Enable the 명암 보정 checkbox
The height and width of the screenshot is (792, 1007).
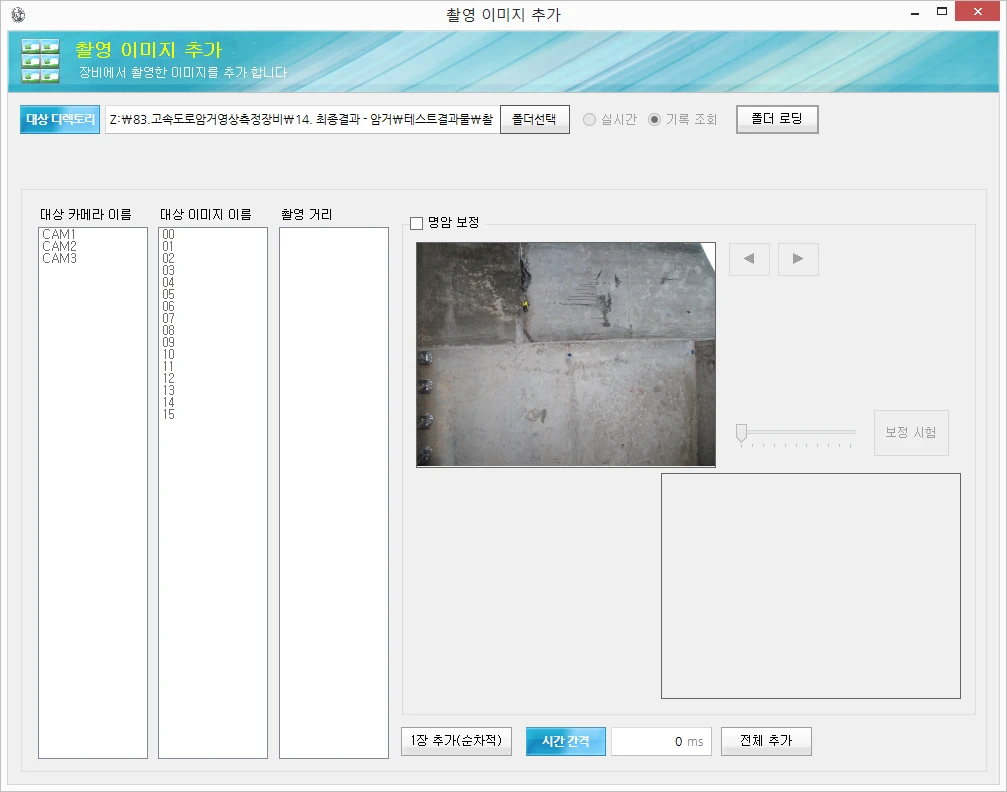[x=416, y=223]
